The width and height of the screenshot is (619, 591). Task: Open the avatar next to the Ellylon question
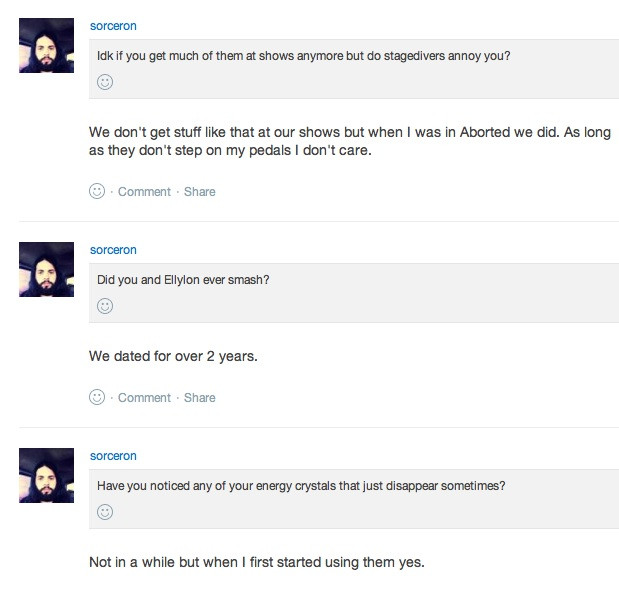[x=47, y=269]
